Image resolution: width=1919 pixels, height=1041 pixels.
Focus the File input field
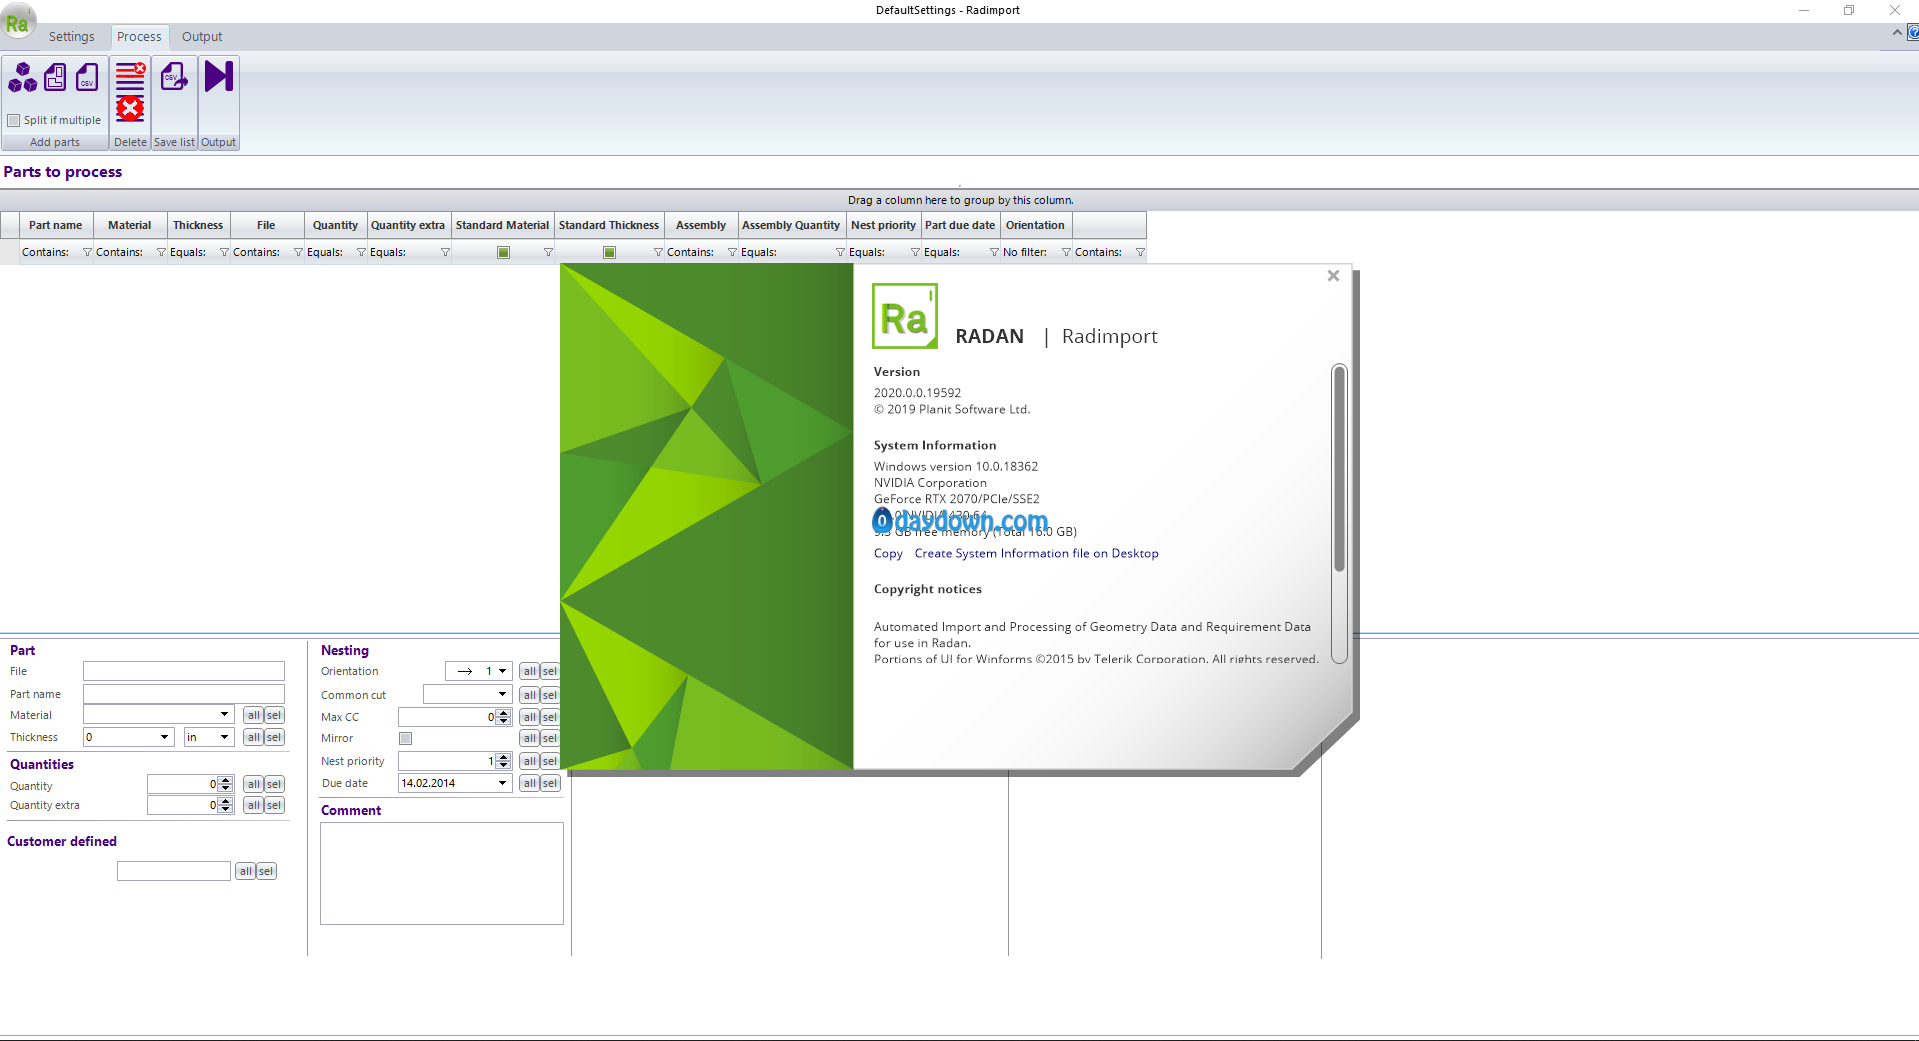pos(184,671)
